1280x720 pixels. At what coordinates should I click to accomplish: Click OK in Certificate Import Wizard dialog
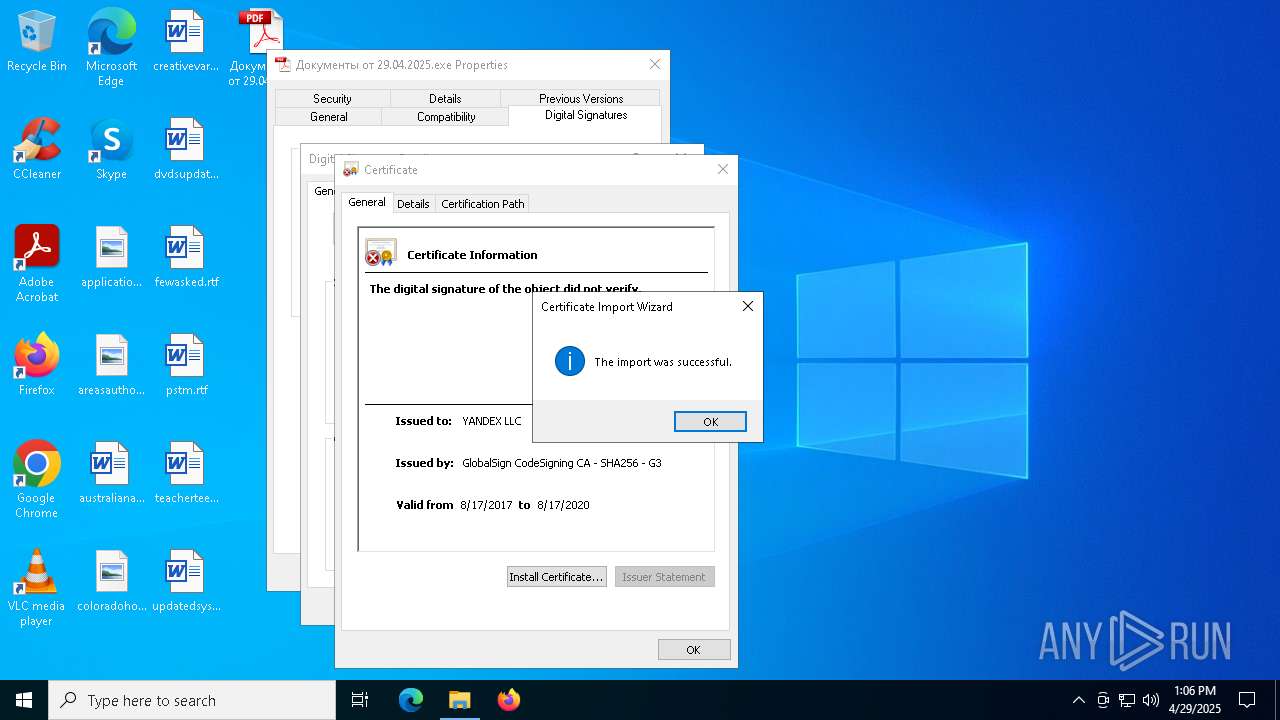point(710,421)
